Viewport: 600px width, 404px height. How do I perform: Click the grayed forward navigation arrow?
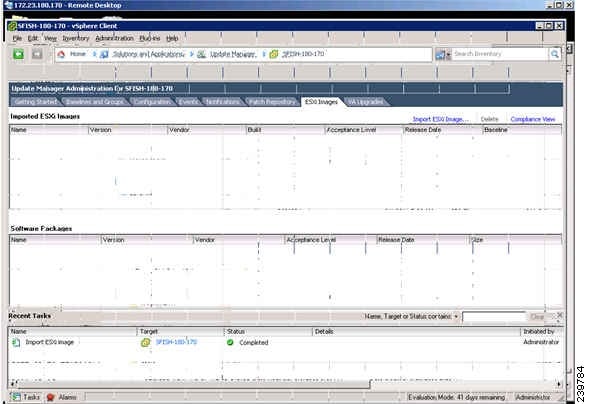[37, 54]
